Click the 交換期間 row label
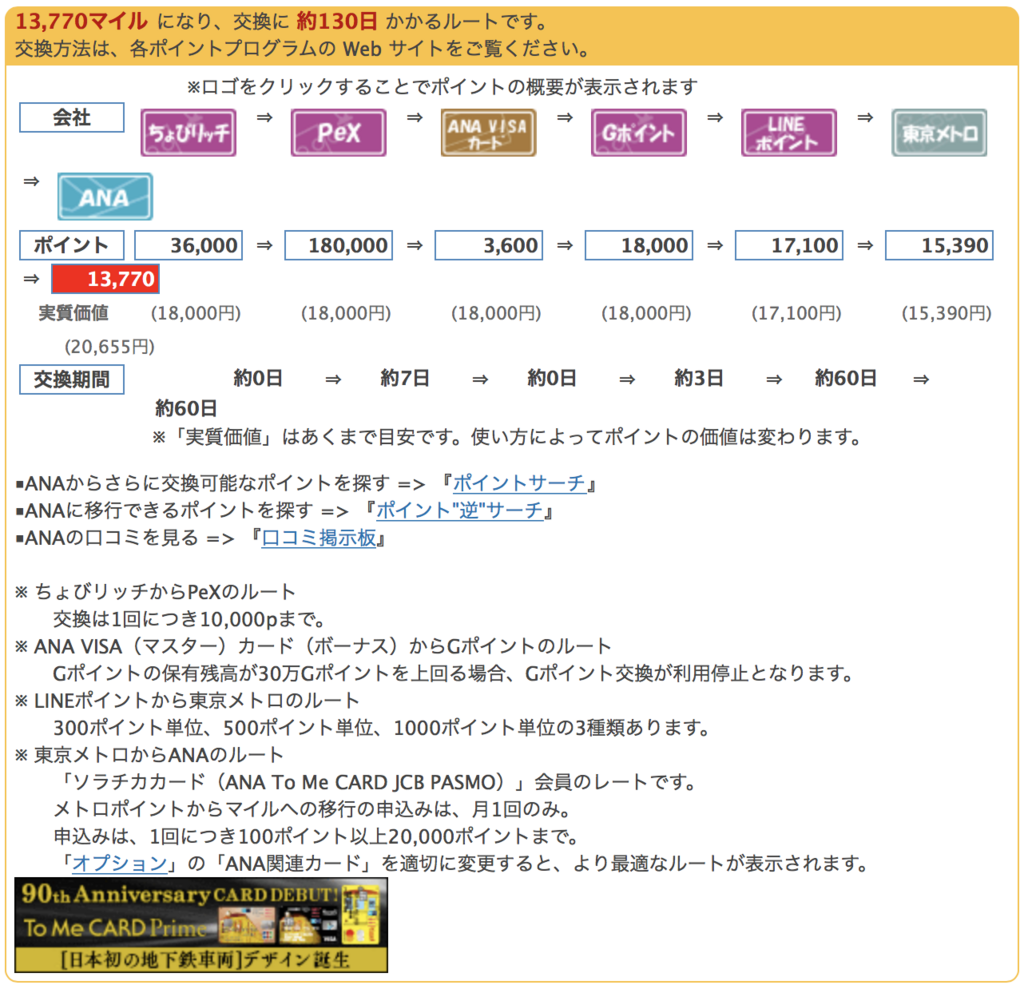Image resolution: width=1024 pixels, height=989 pixels. pyautogui.click(x=72, y=379)
